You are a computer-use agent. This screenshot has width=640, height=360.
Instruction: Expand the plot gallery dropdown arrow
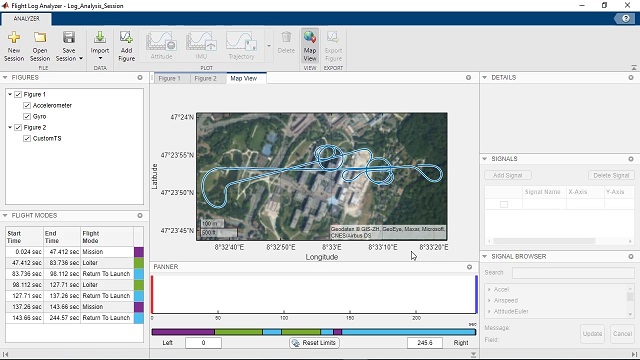click(269, 46)
